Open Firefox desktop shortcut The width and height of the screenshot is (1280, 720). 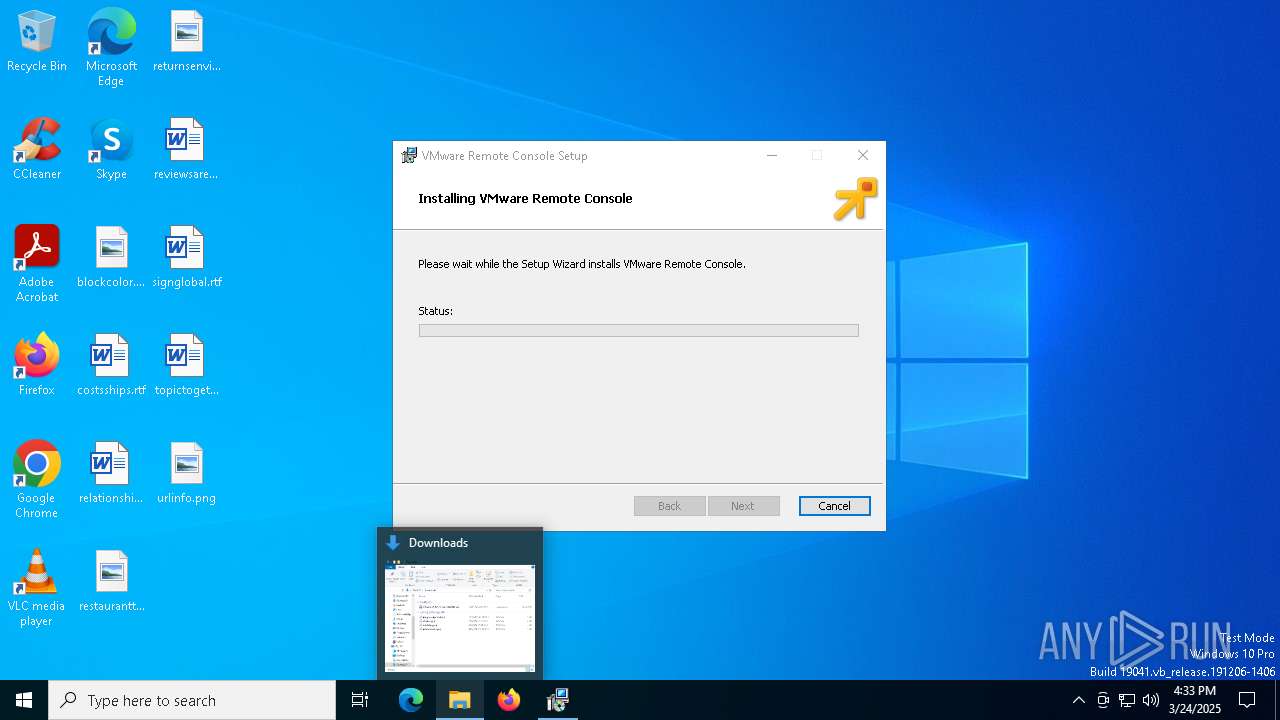coord(37,366)
